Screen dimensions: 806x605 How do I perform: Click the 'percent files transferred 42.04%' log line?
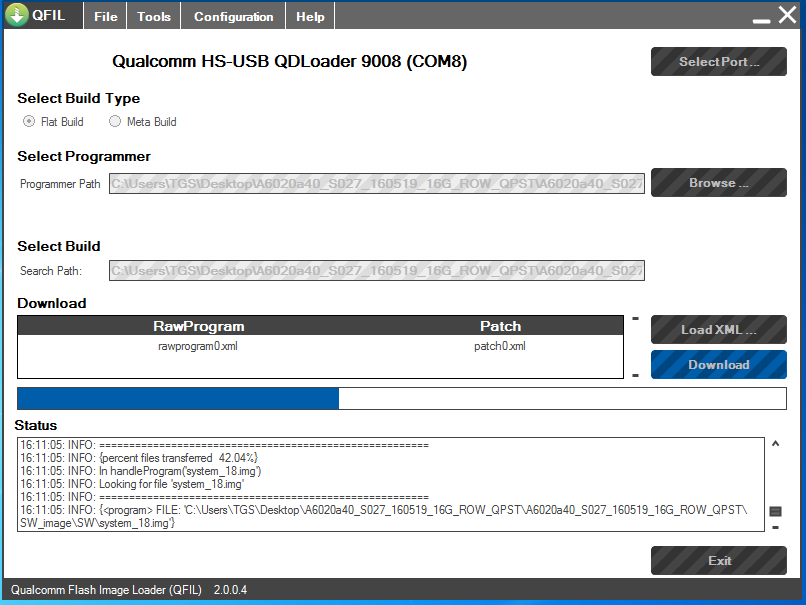[139, 458]
